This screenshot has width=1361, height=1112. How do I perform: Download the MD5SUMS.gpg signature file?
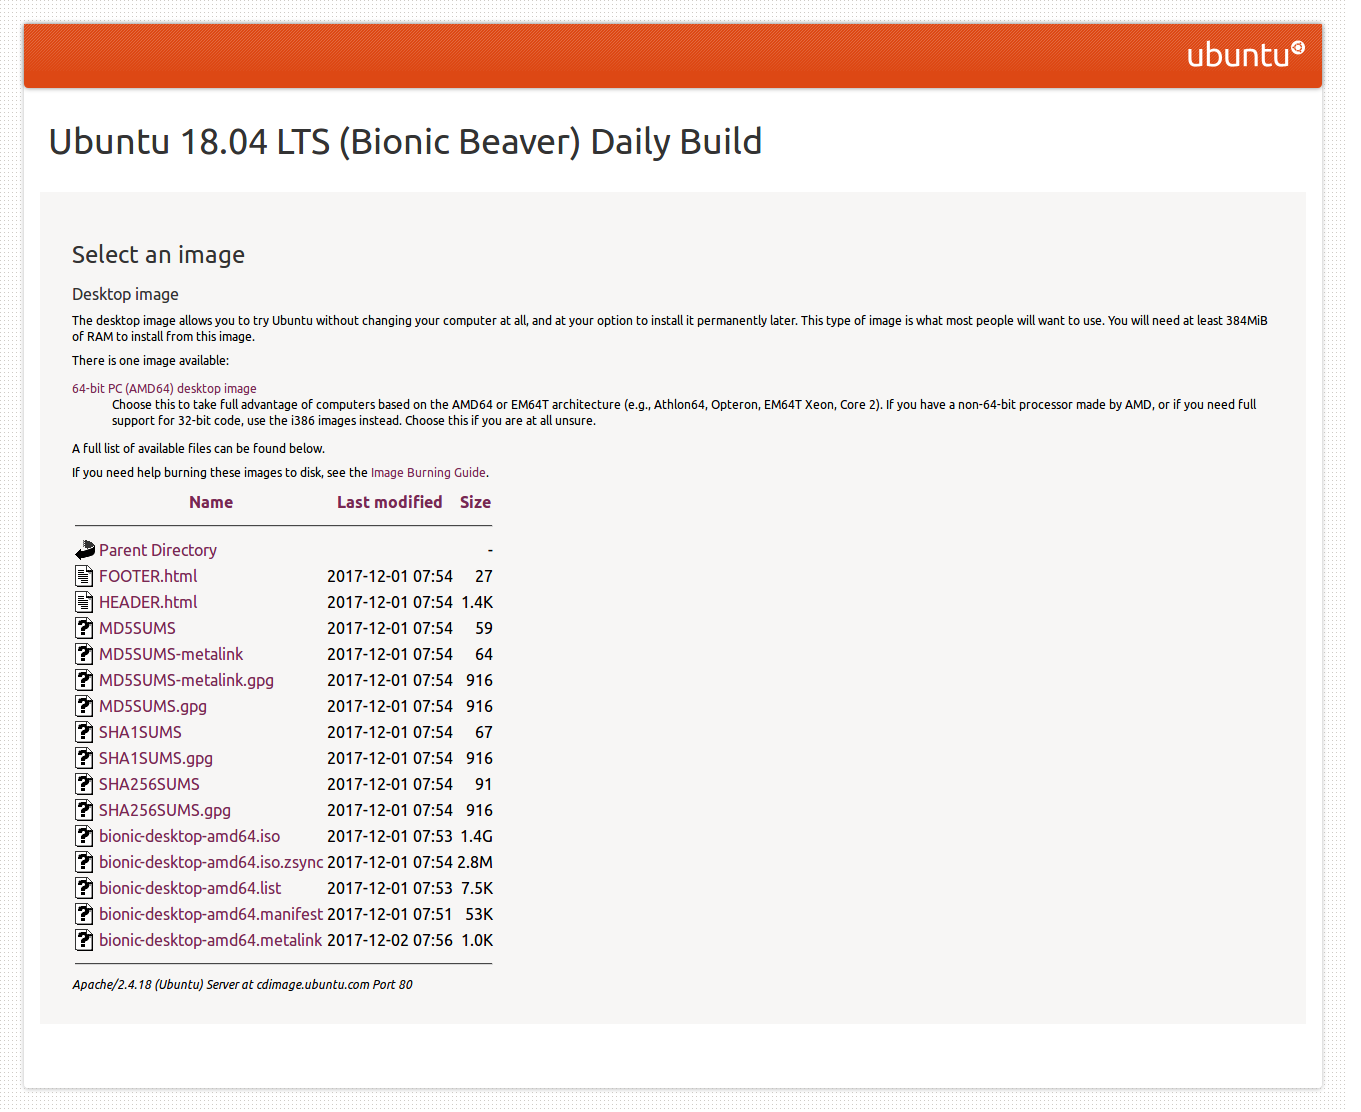(x=153, y=706)
